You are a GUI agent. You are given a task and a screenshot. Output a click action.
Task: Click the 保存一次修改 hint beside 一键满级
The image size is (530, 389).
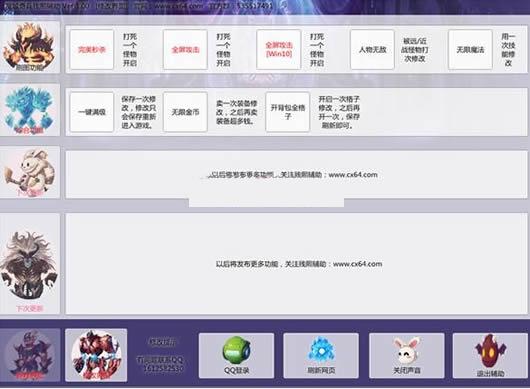pos(139,112)
